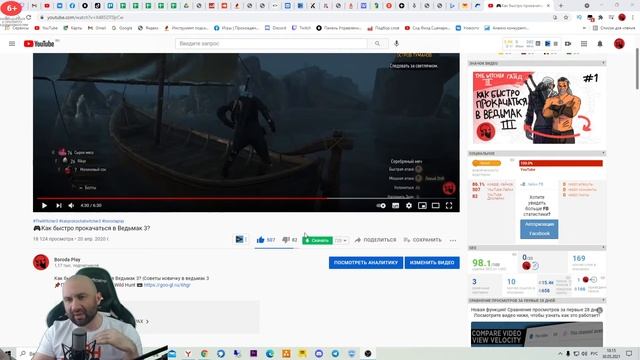Click СОХРАНИТЬ save to playlist
Screen dimensions: 640x360
[422, 240]
